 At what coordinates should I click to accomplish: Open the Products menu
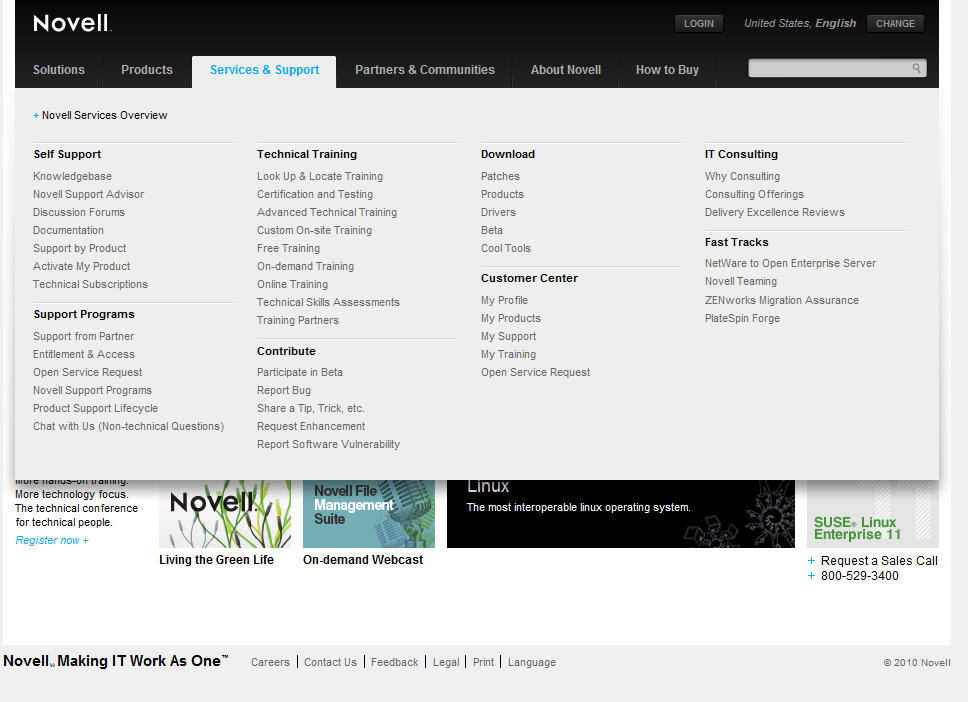[x=147, y=70]
